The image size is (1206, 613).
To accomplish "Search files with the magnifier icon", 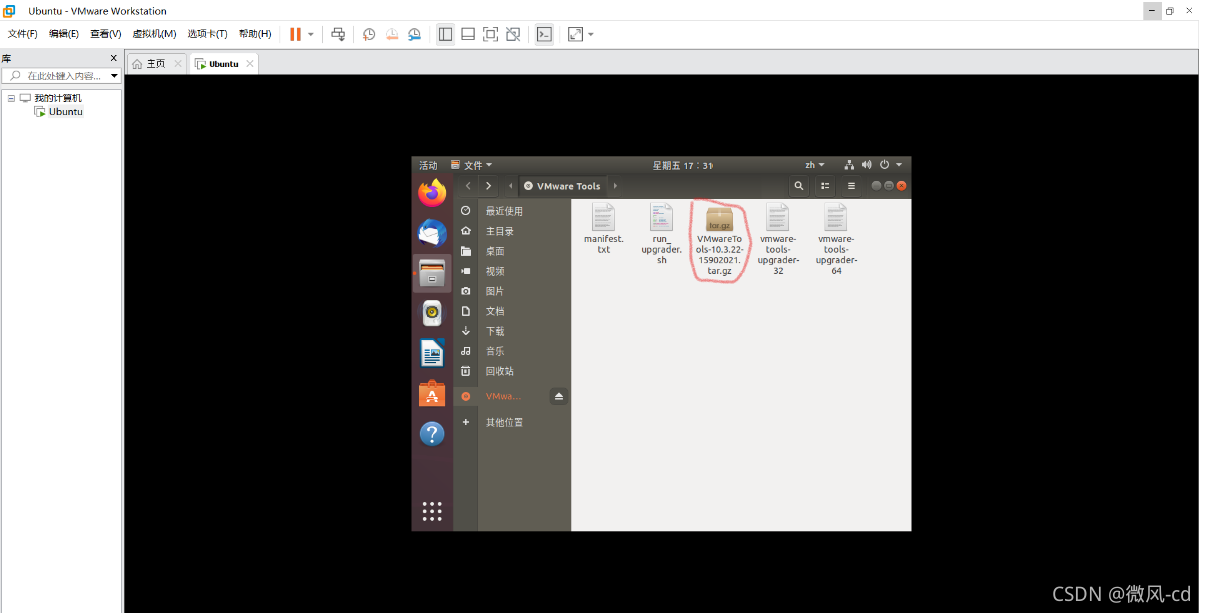I will pos(798,186).
